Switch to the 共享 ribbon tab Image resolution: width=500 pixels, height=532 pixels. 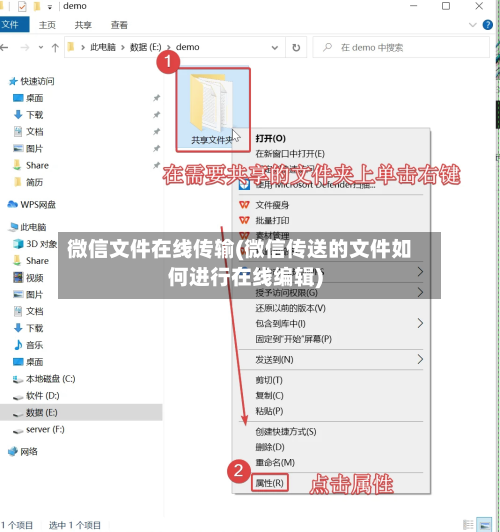tap(83, 25)
